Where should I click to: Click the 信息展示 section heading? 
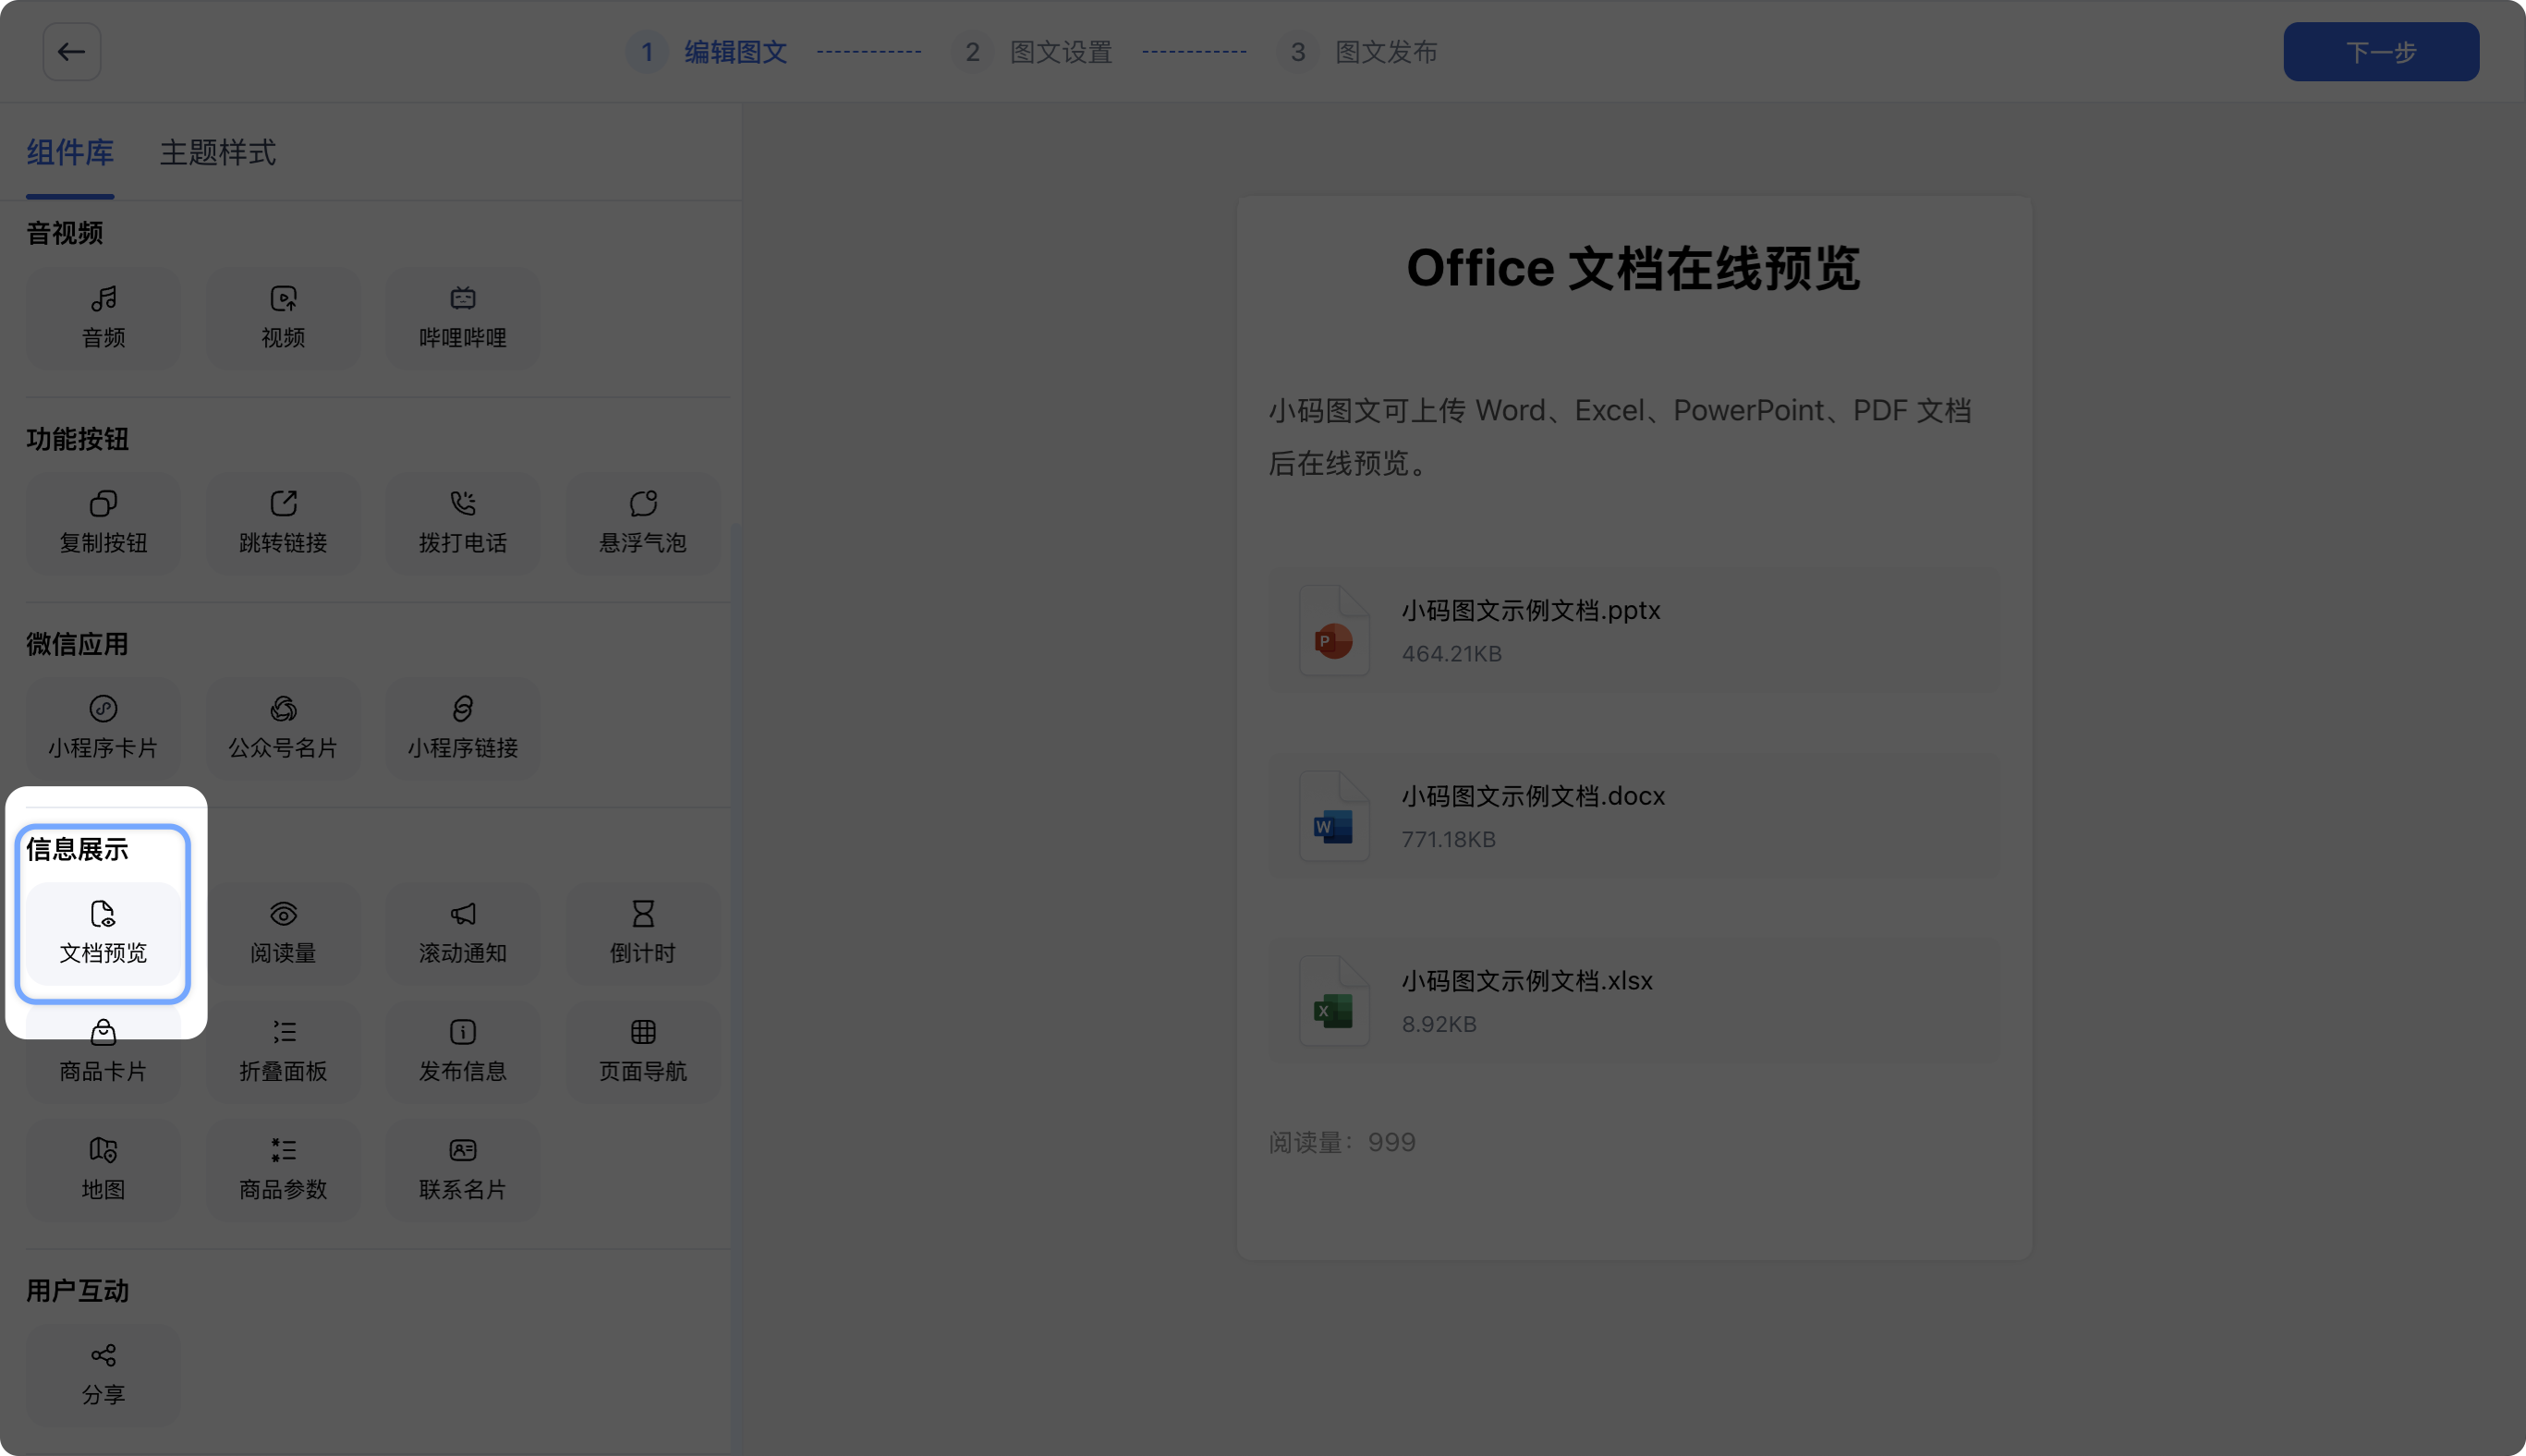(77, 849)
